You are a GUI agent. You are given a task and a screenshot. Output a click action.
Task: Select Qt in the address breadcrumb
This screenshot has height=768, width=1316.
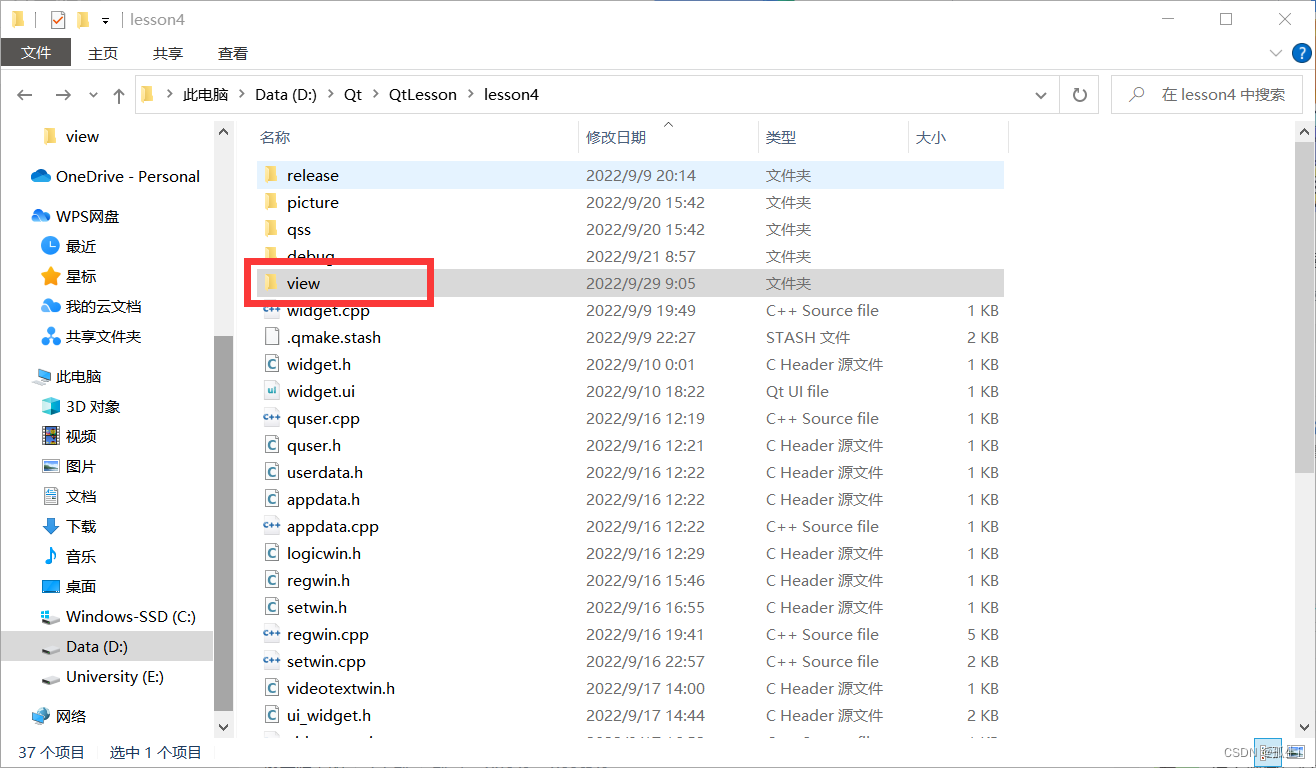tap(353, 95)
